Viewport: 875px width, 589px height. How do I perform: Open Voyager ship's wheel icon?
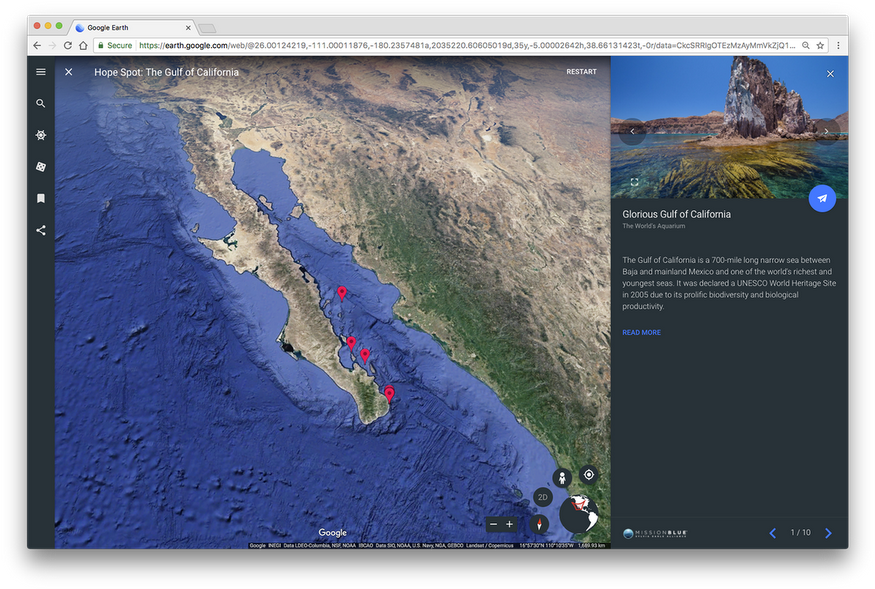coord(41,135)
